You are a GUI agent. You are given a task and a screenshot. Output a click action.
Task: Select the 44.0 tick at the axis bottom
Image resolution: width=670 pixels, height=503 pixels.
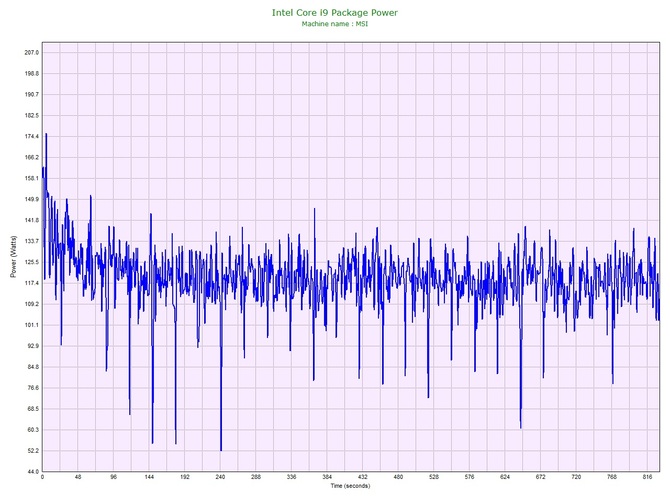coord(31,471)
